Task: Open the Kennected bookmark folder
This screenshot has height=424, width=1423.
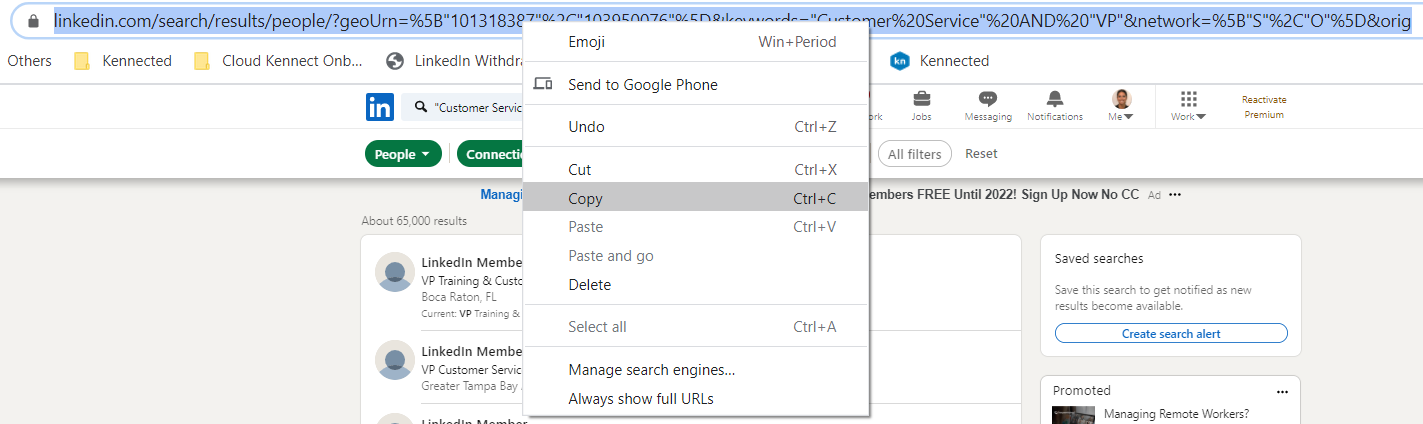Action: pos(123,61)
